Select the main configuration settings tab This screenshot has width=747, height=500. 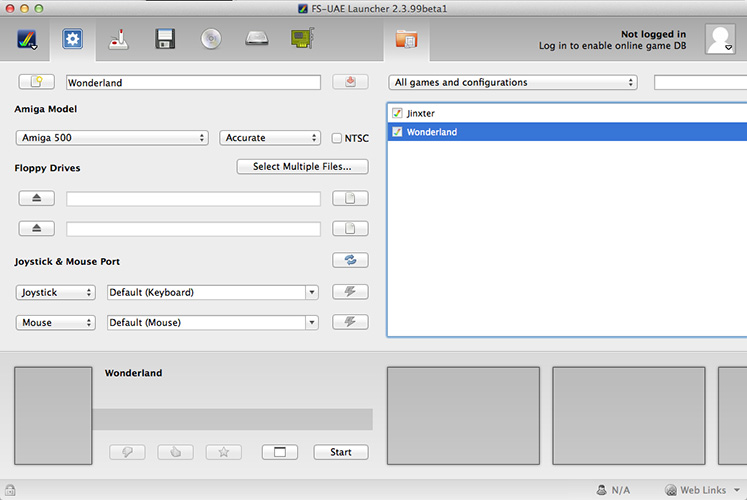(73, 39)
